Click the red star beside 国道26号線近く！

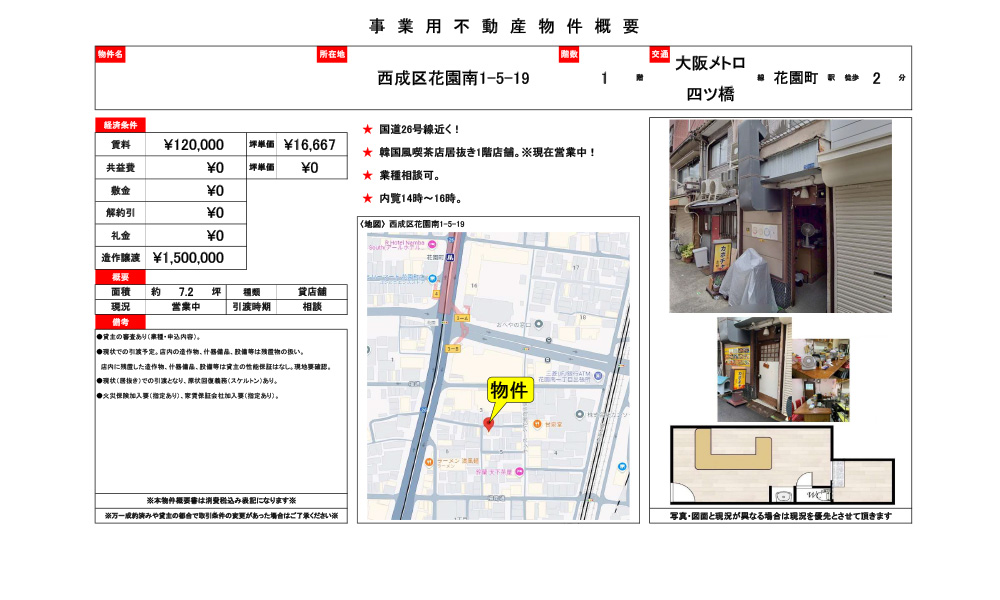click(x=367, y=129)
